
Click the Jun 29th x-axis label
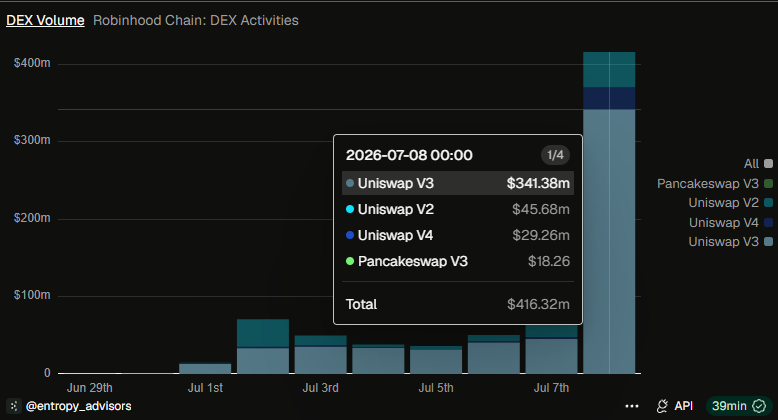[90, 388]
